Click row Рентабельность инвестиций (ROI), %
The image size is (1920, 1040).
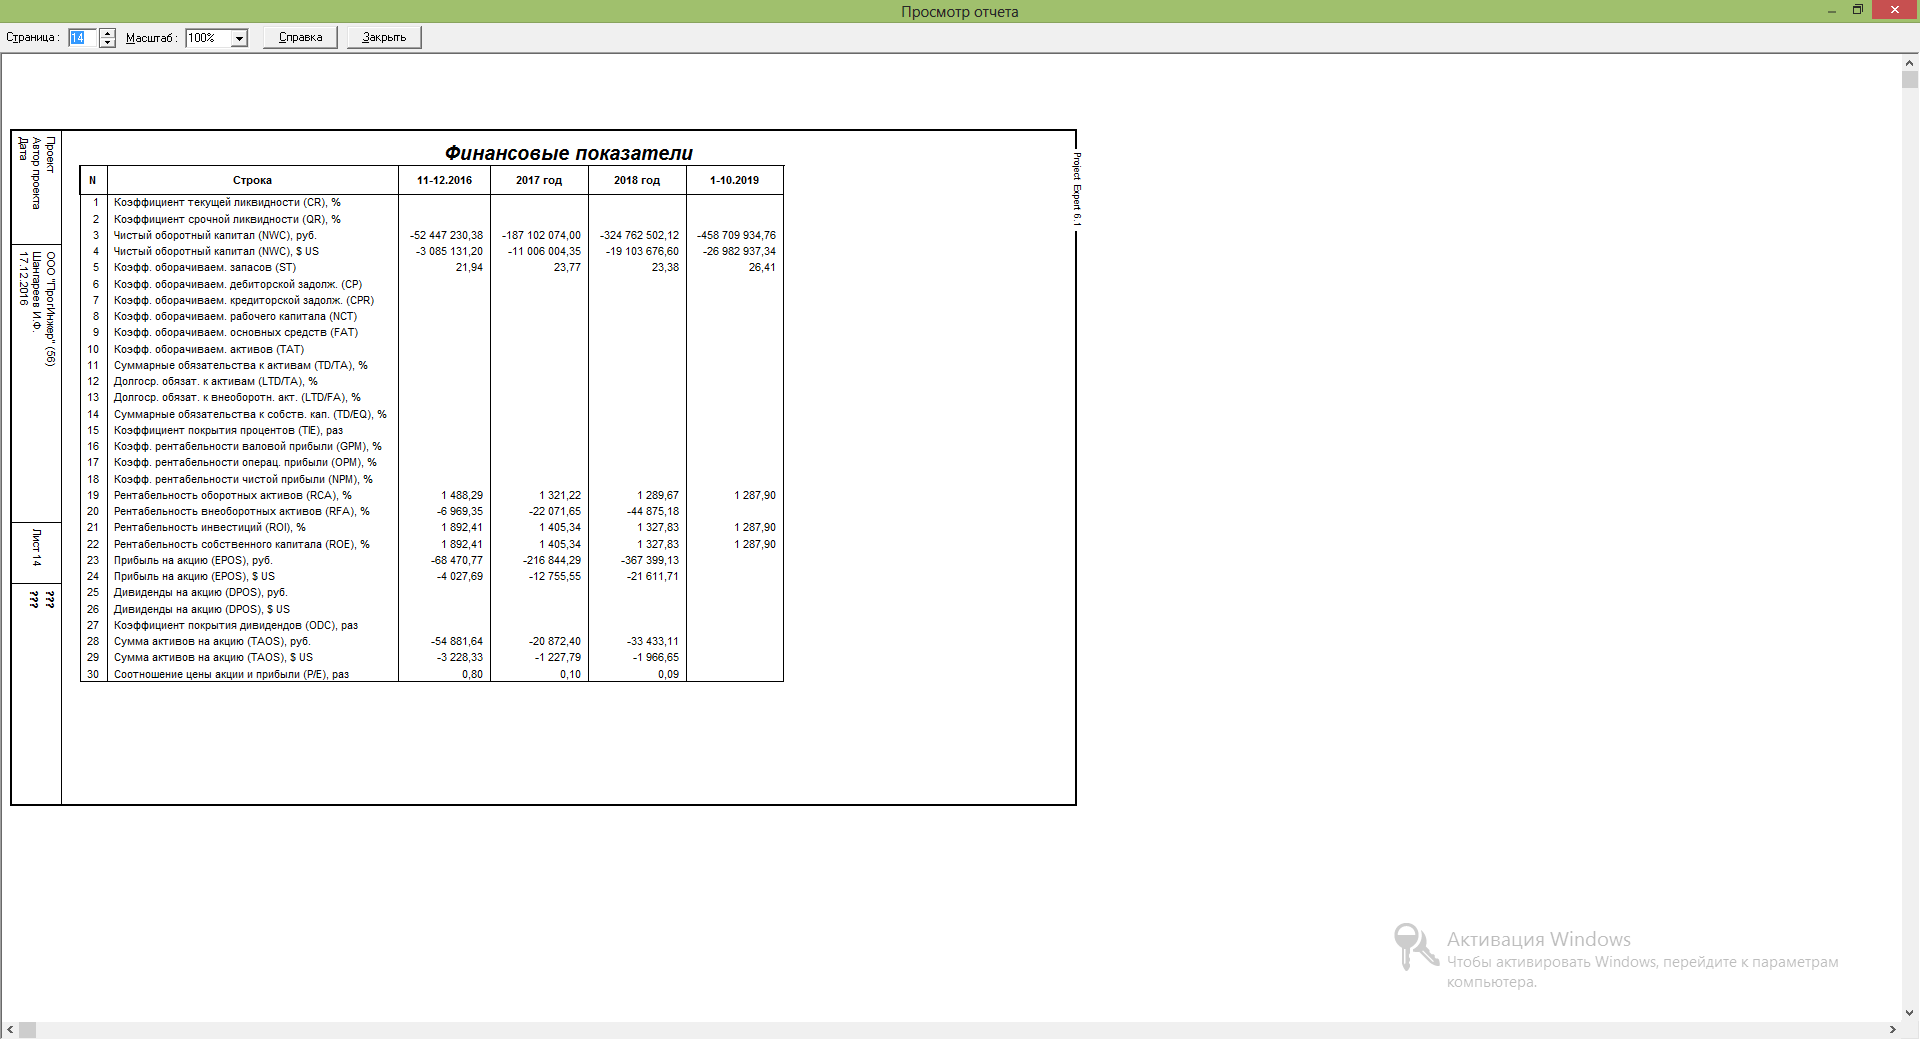pyautogui.click(x=431, y=527)
